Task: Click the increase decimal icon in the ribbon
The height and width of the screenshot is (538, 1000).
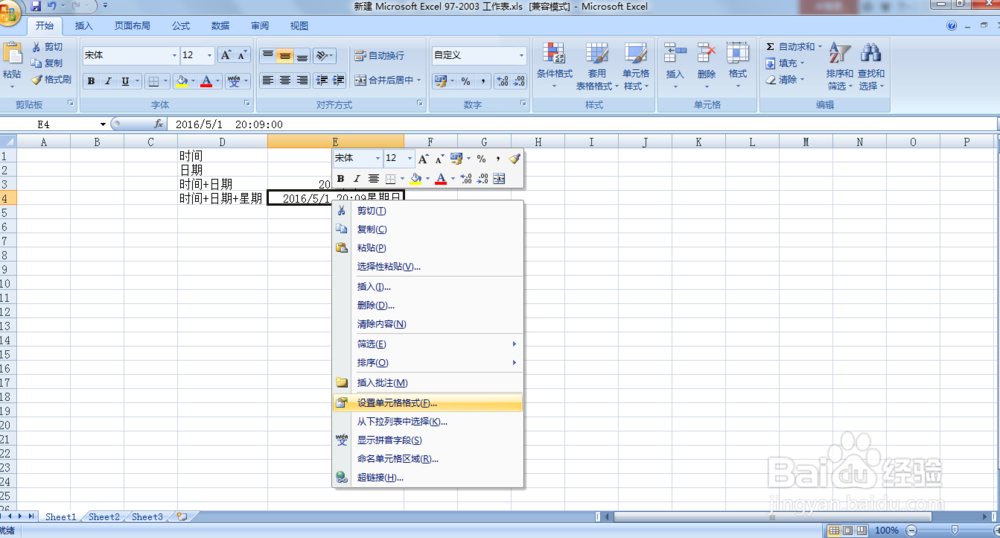Action: (x=503, y=81)
